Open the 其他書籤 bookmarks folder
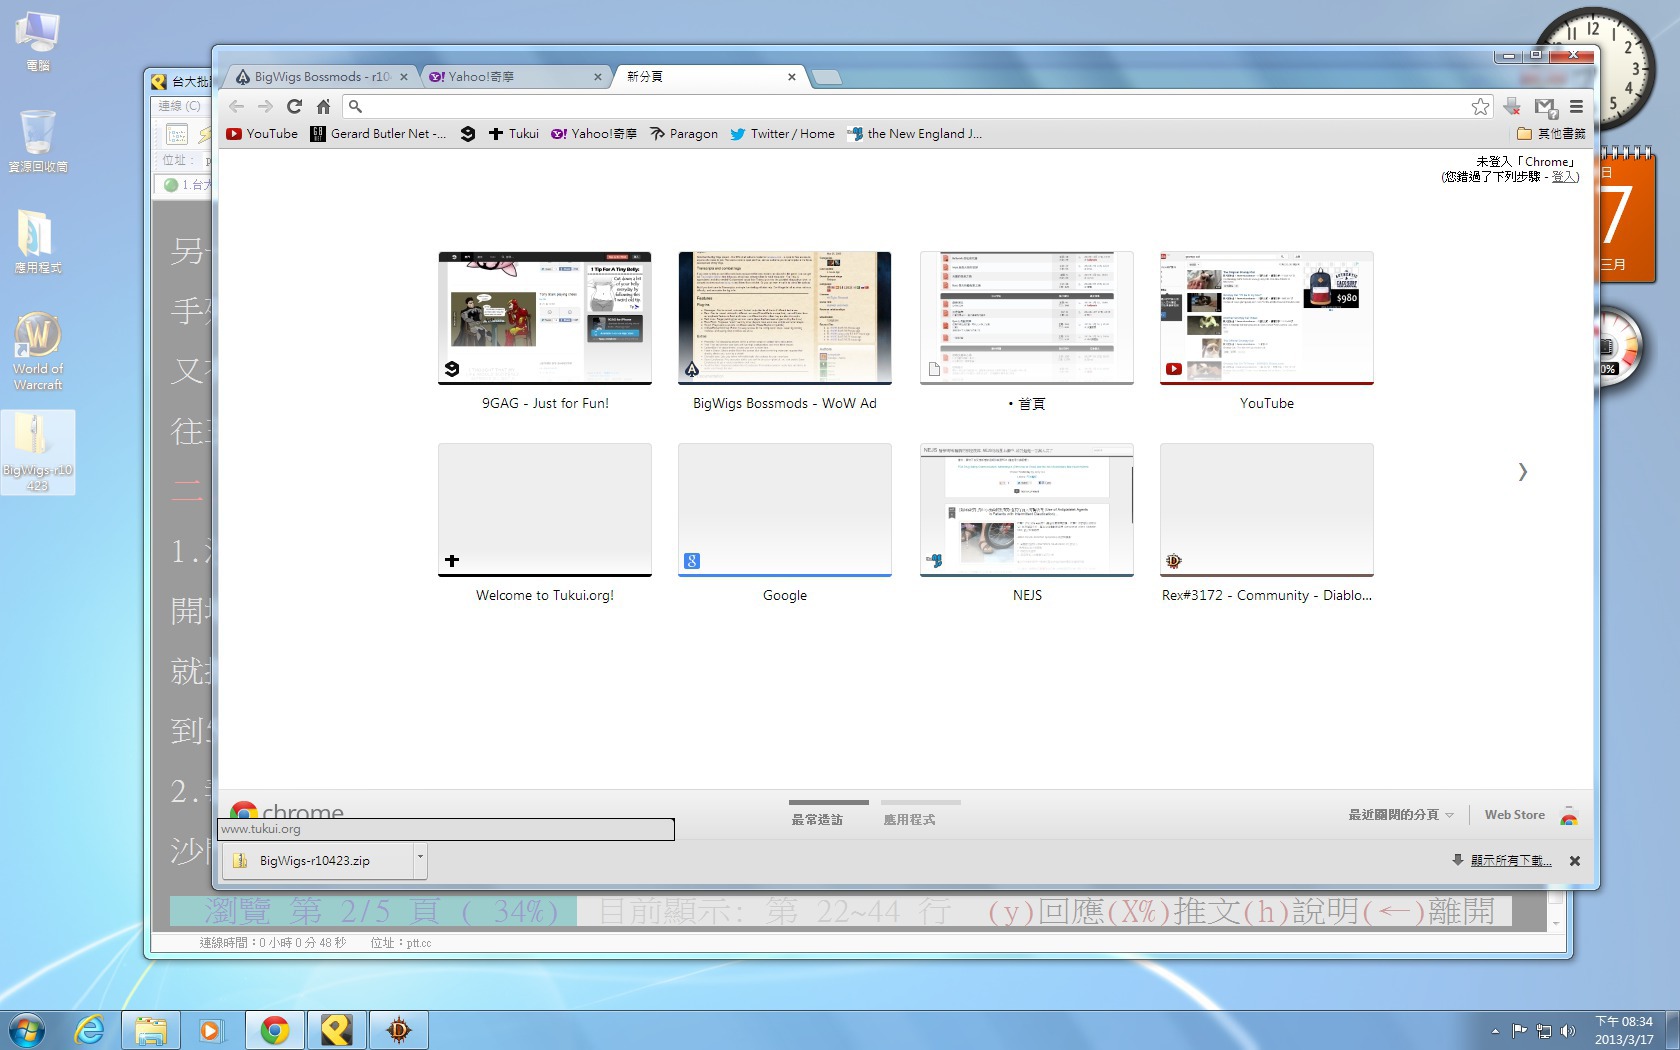Viewport: 1680px width, 1050px height. (x=1551, y=133)
